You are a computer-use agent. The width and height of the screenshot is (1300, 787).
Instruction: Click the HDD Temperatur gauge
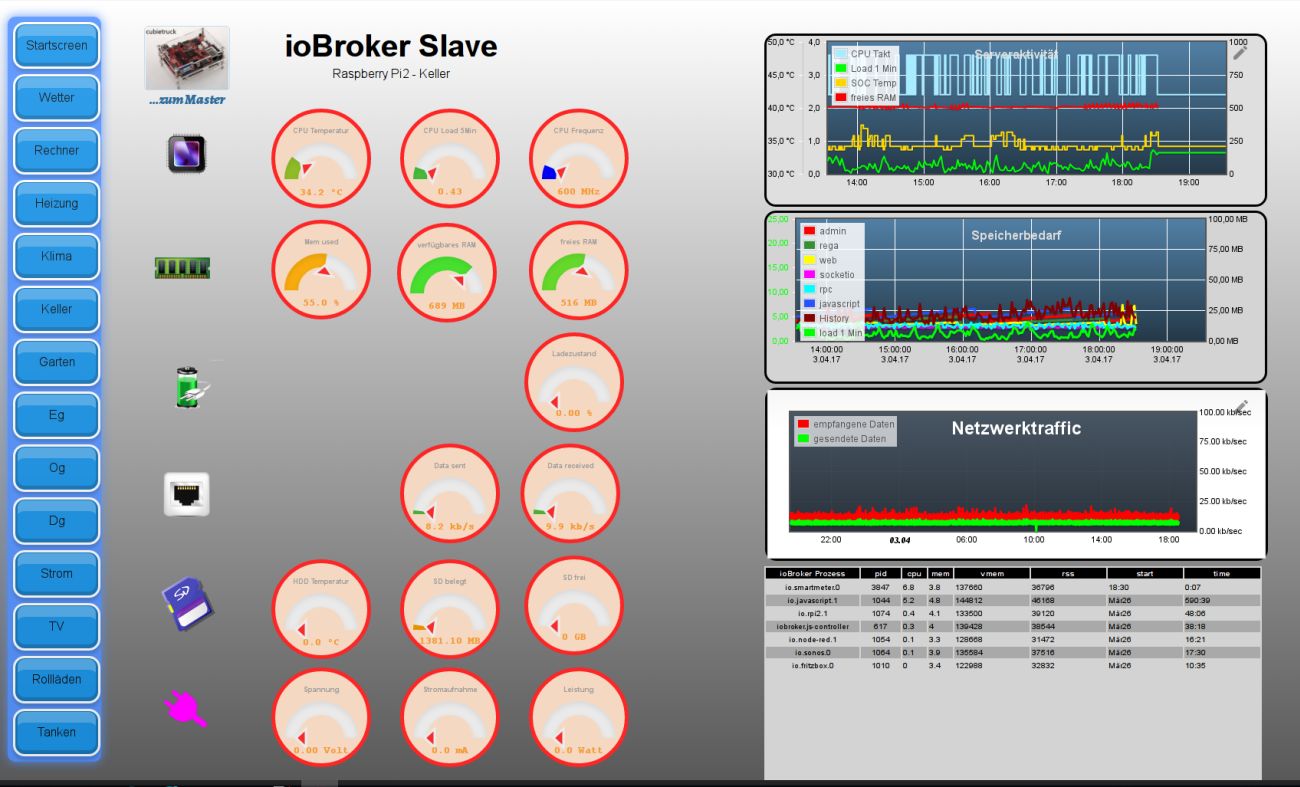(x=321, y=609)
